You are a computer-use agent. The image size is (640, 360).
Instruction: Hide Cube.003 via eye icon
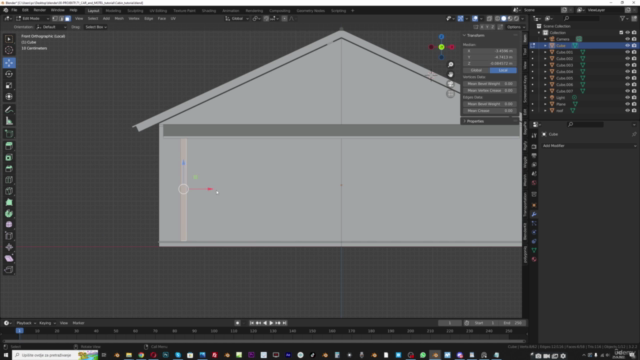click(x=627, y=65)
